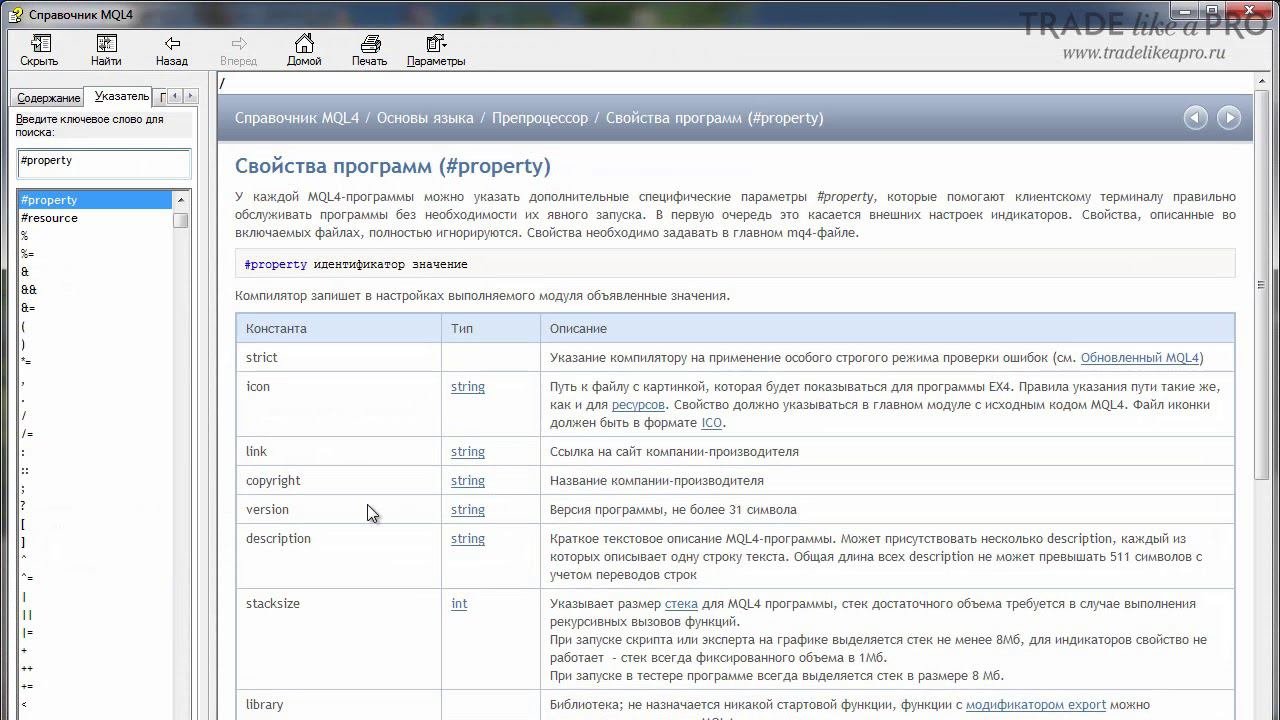The image size is (1280, 720).
Task: Follow the стека link
Action: coord(681,604)
